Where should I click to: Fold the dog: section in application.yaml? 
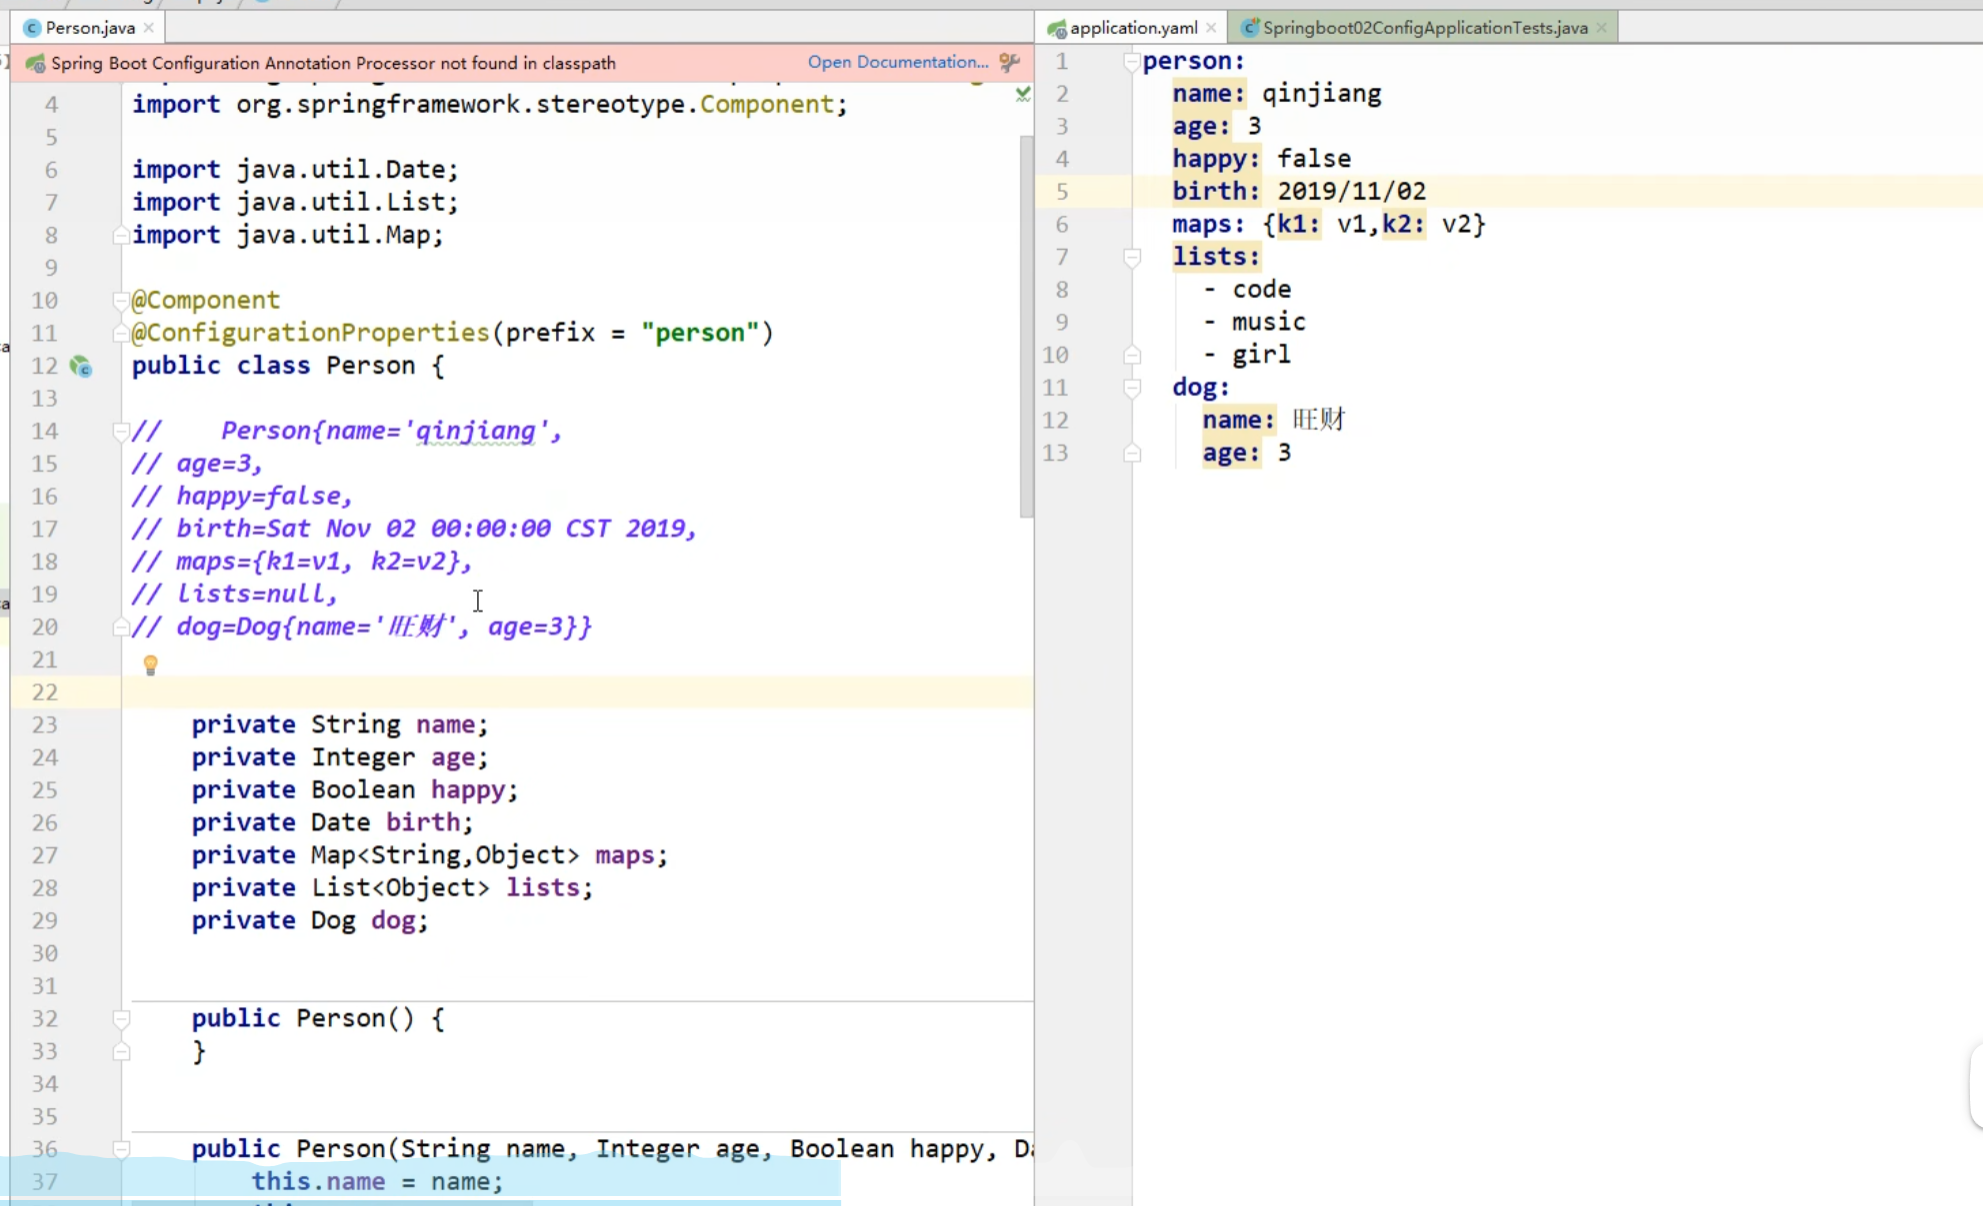pyautogui.click(x=1131, y=388)
